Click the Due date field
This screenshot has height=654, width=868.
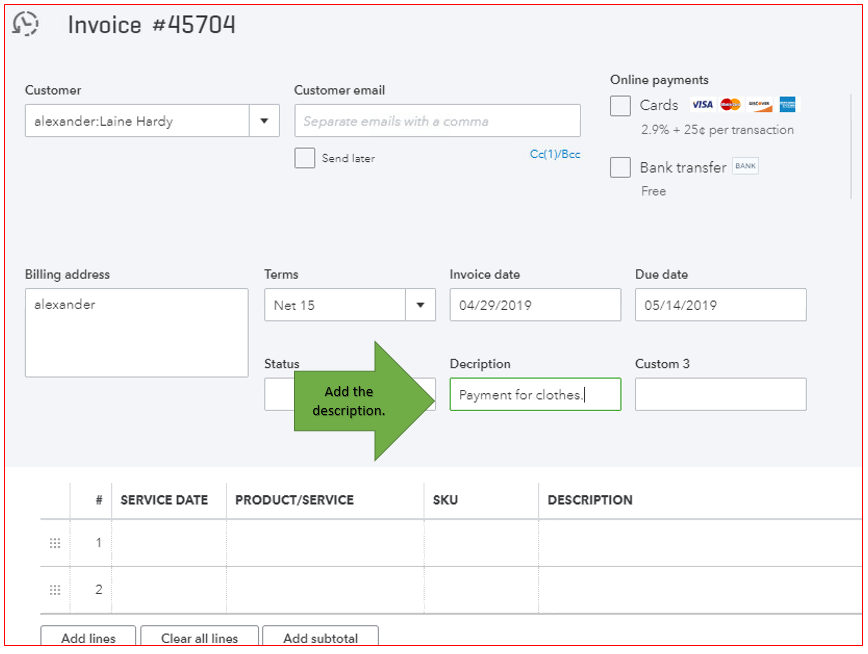click(x=721, y=305)
